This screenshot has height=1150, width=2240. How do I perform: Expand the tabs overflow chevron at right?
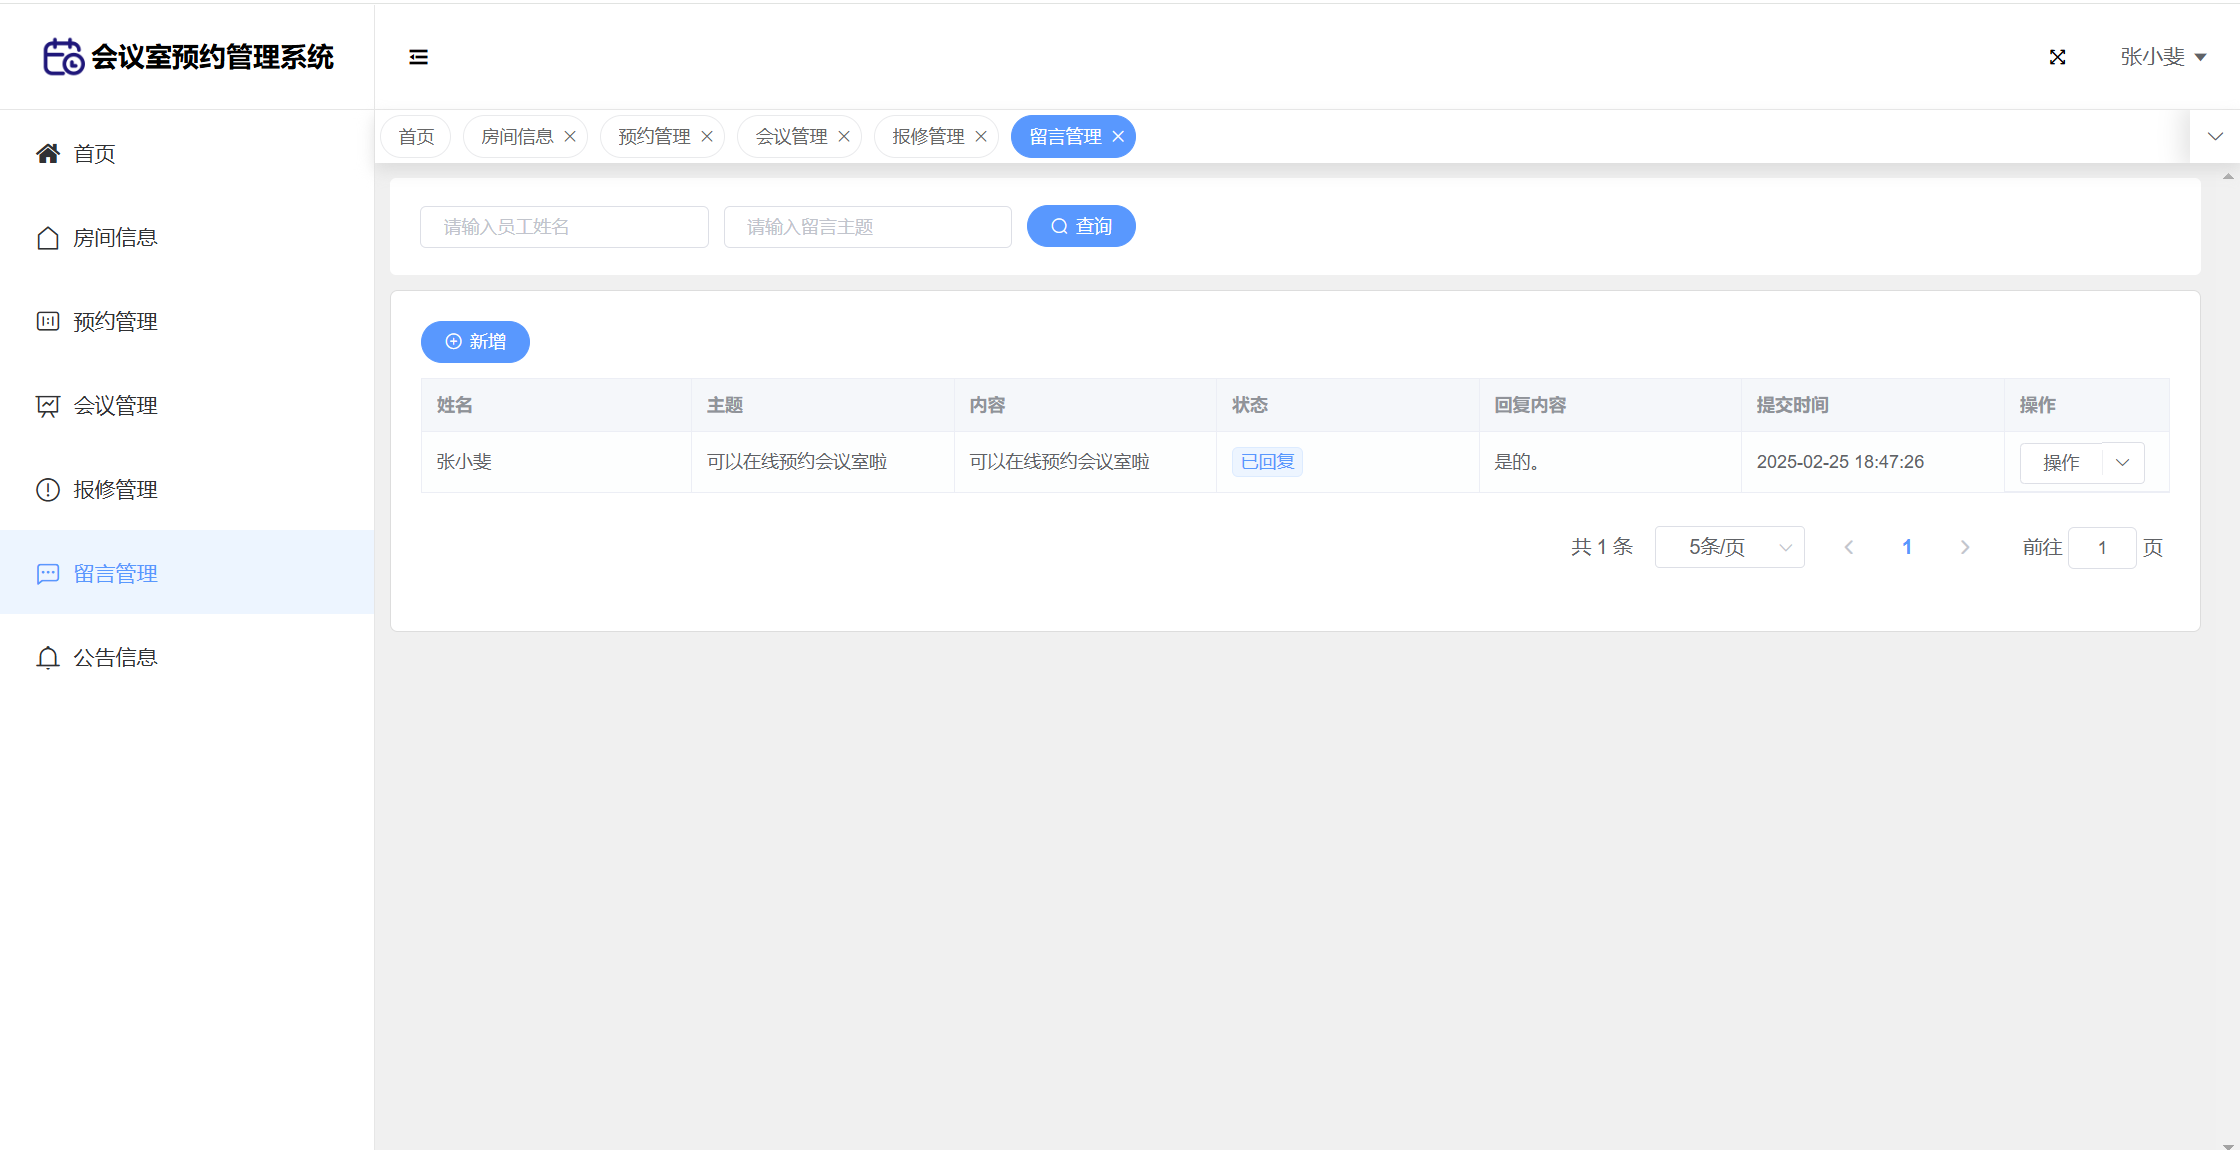tap(2215, 137)
